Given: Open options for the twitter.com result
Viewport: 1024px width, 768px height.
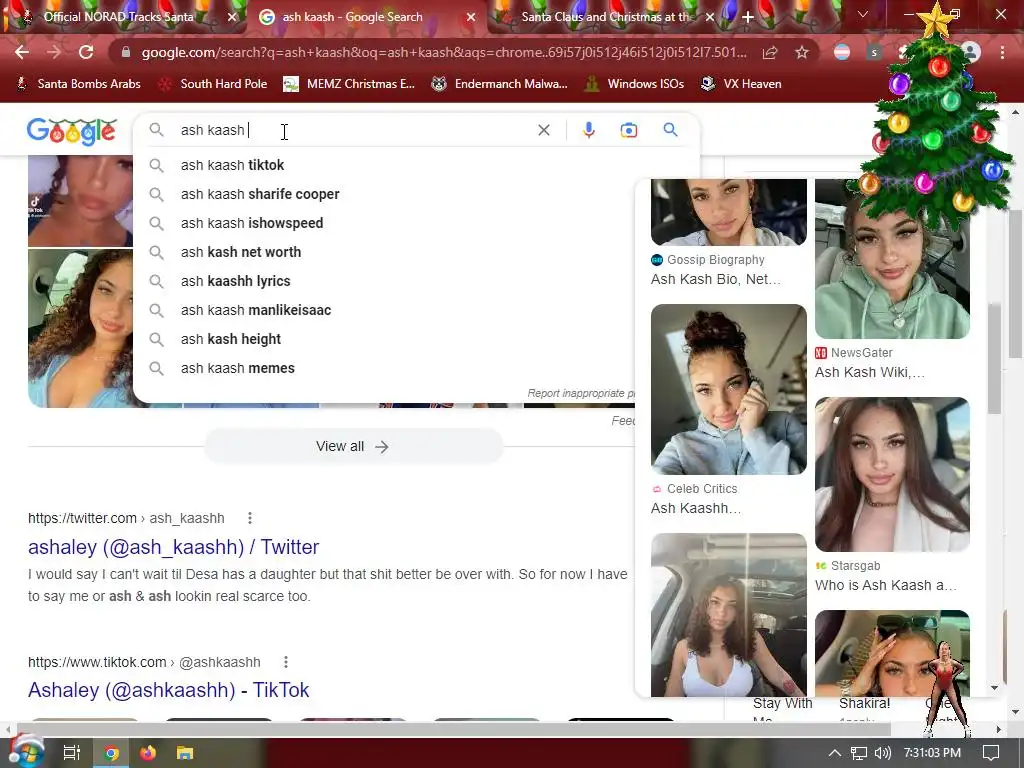Looking at the screenshot, I should 249,518.
